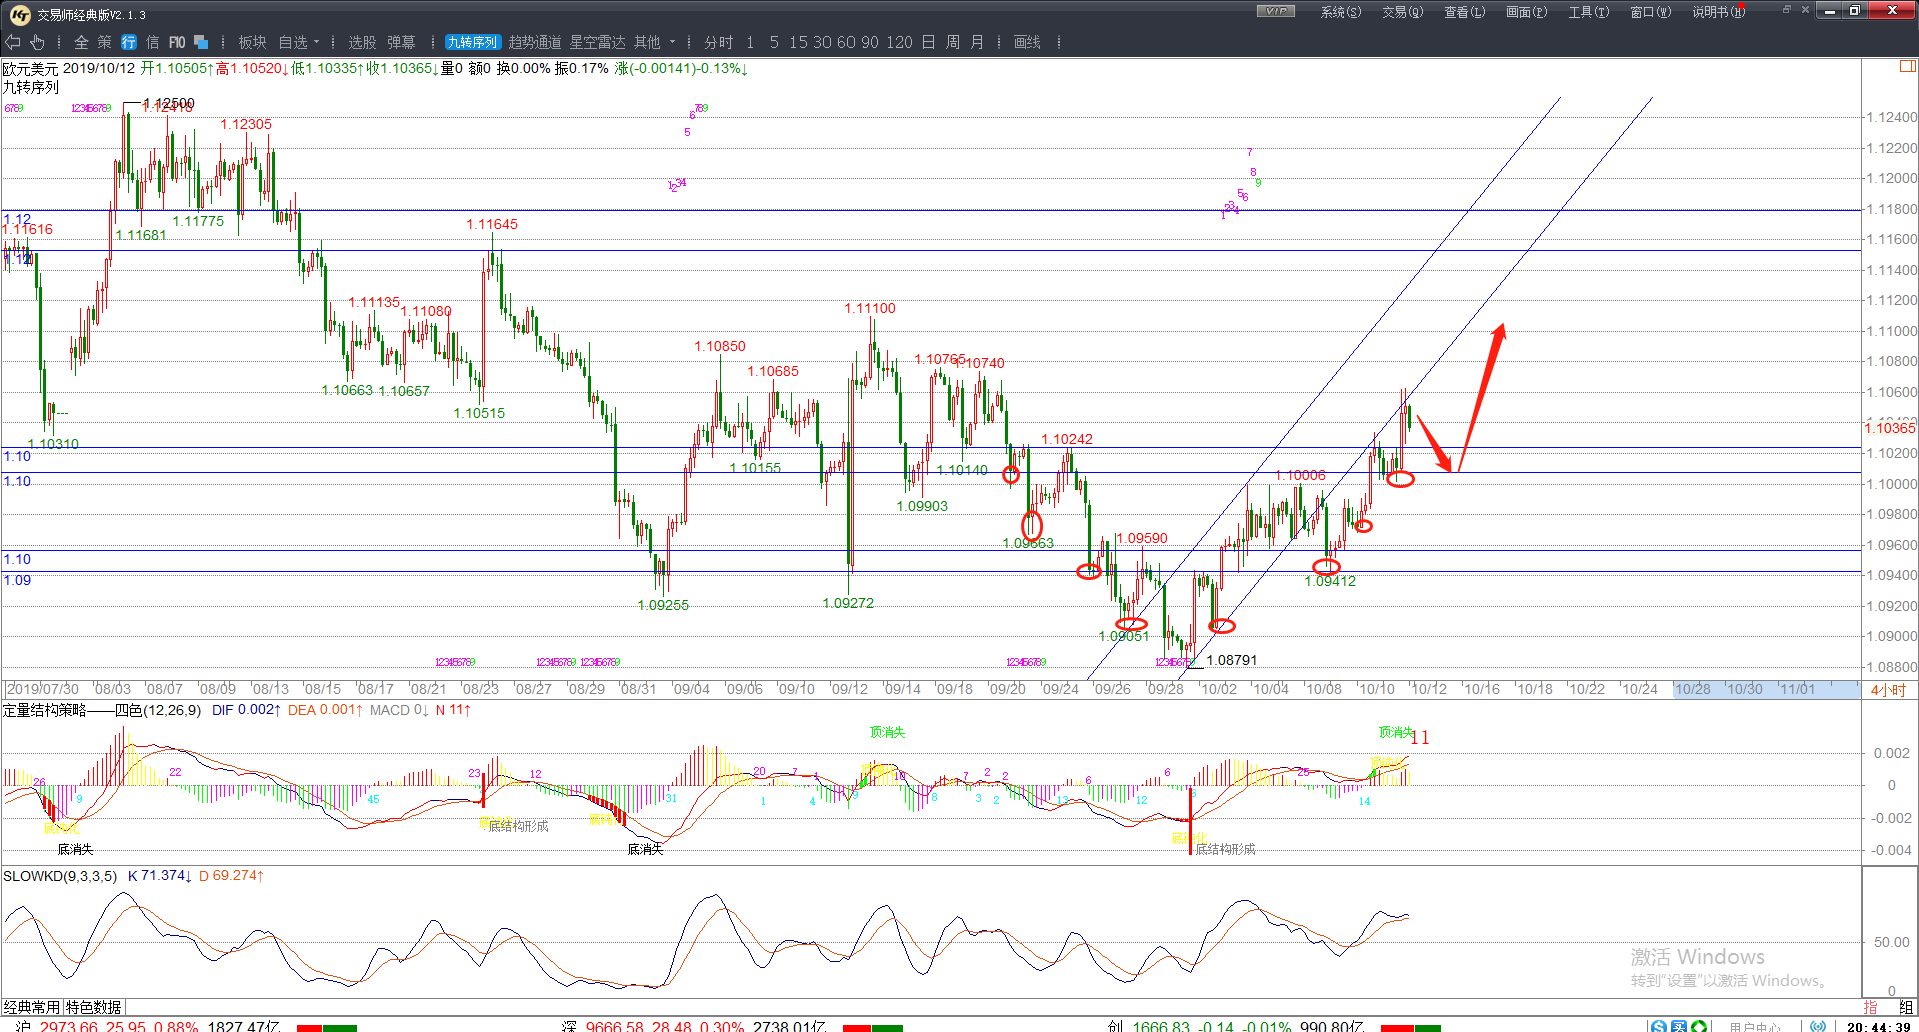1919x1032 pixels.
Task: Click the blue 行 quotes icon
Action: [129, 42]
